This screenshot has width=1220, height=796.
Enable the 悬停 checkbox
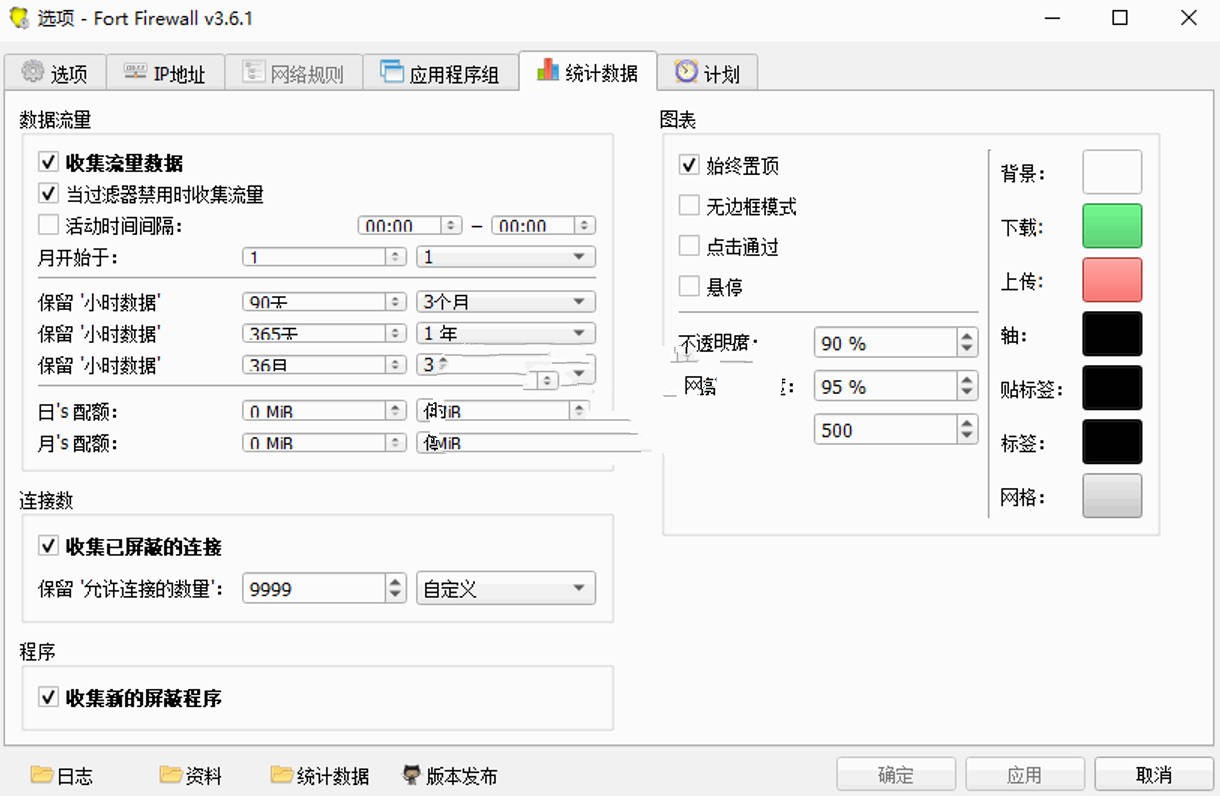coord(689,287)
